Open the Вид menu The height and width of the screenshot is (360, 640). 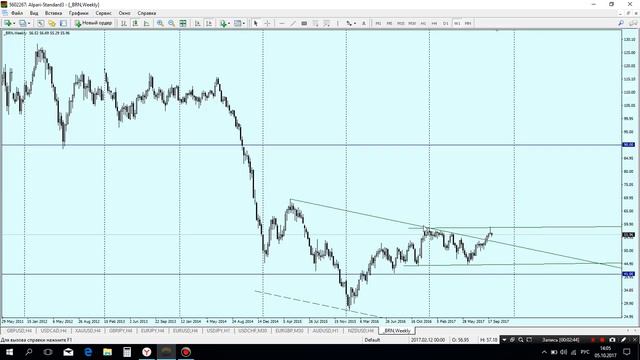(34, 13)
